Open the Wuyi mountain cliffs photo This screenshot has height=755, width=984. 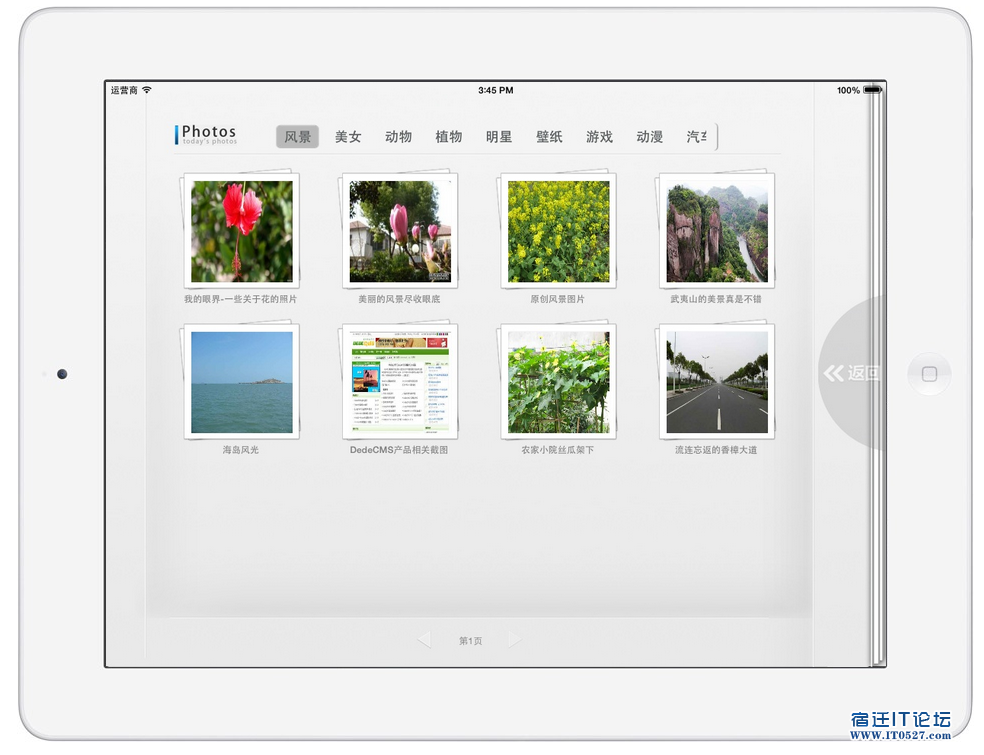[717, 232]
